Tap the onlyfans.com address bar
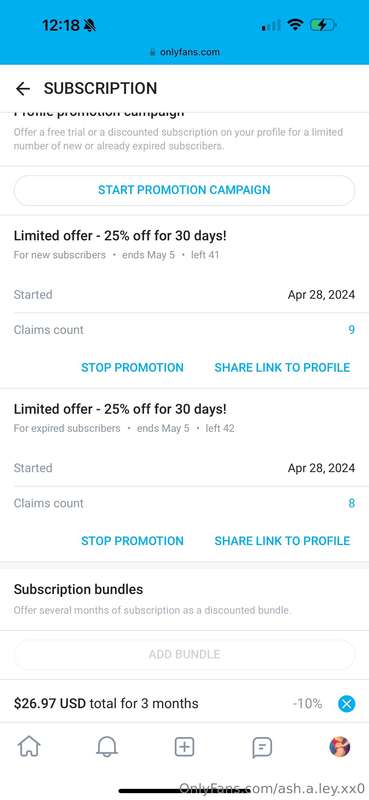The height and width of the screenshot is (800, 369). point(184,52)
